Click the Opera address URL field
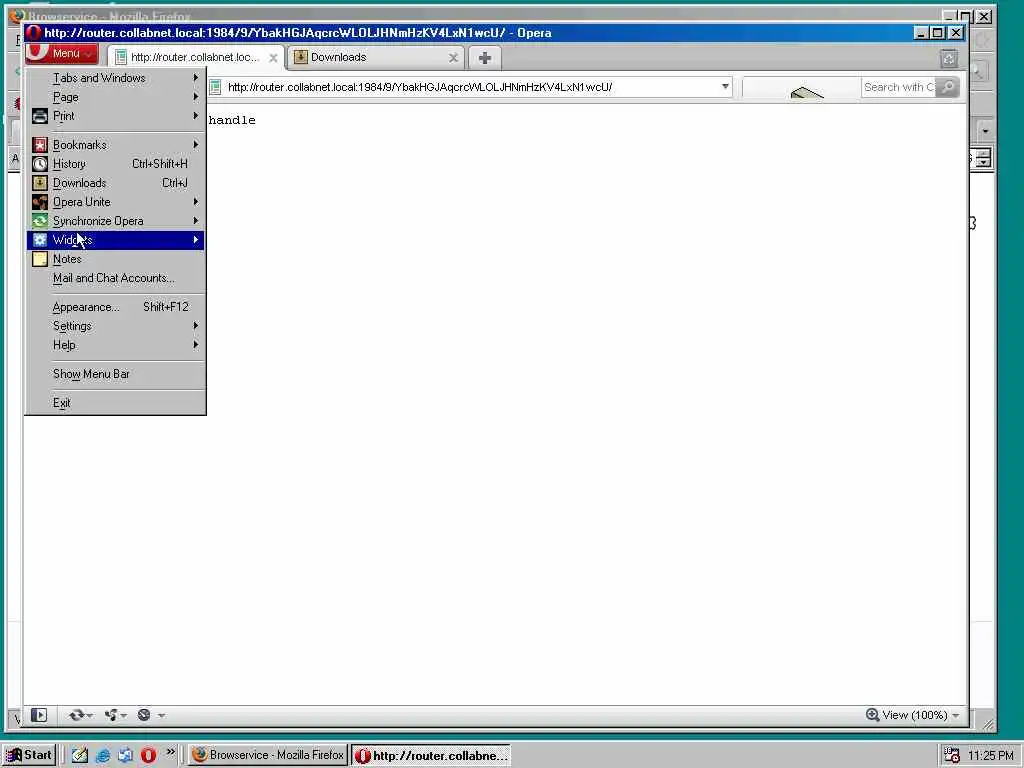Image resolution: width=1024 pixels, height=768 pixels. point(470,88)
